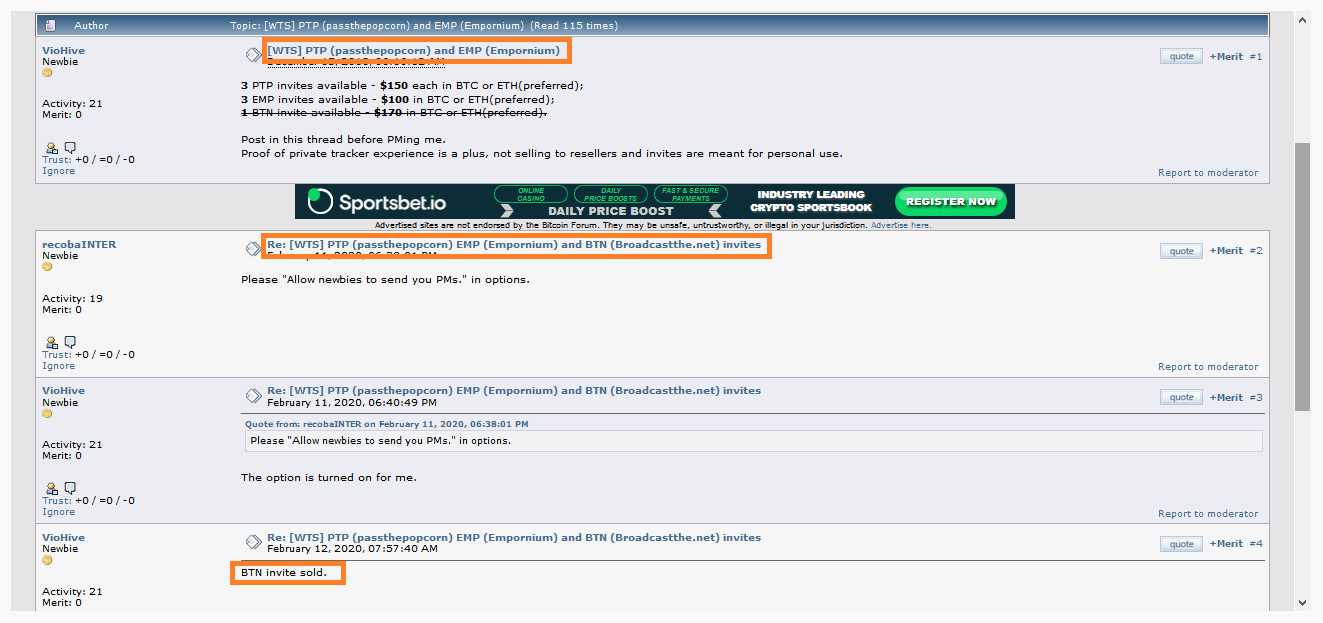Quote post #1
Screen dimensions: 1323x623
pyautogui.click(x=1181, y=56)
